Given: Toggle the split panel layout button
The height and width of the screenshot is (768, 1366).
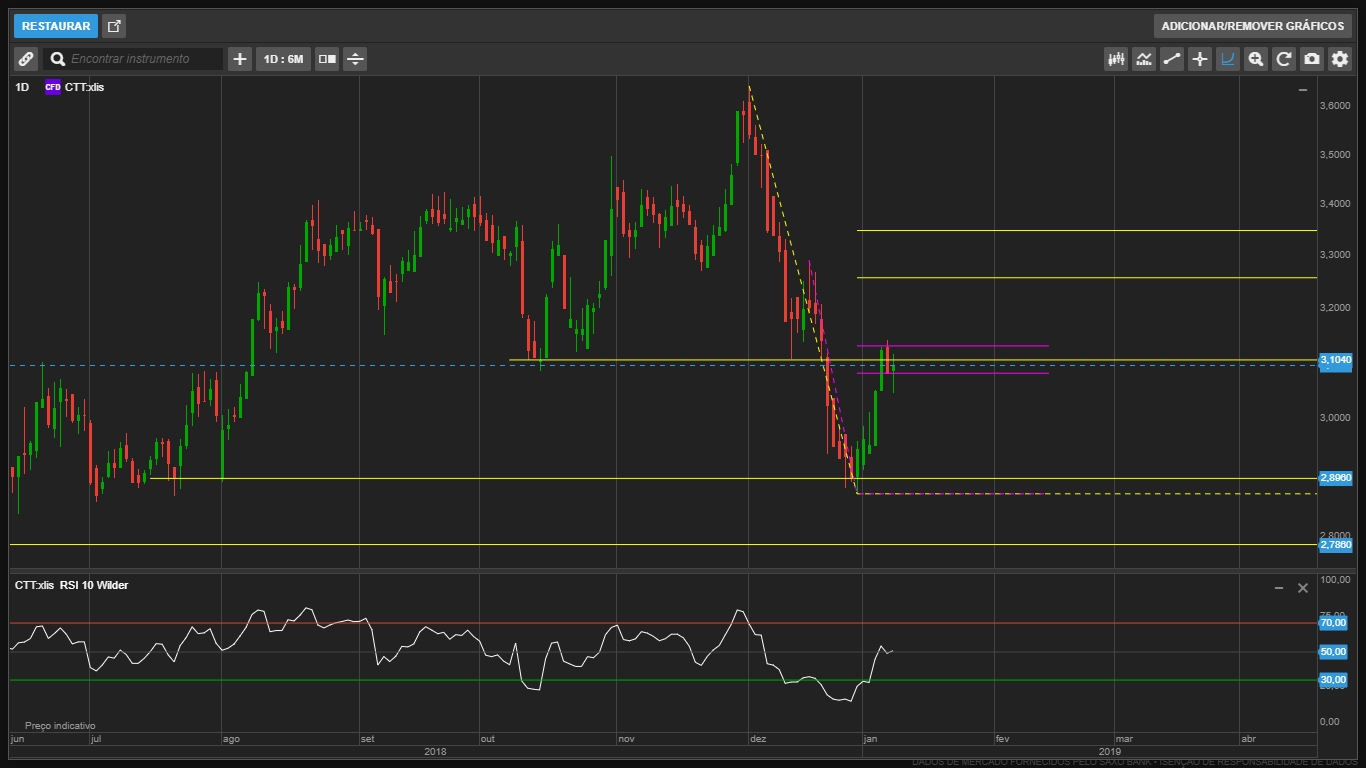Looking at the screenshot, I should click(327, 59).
